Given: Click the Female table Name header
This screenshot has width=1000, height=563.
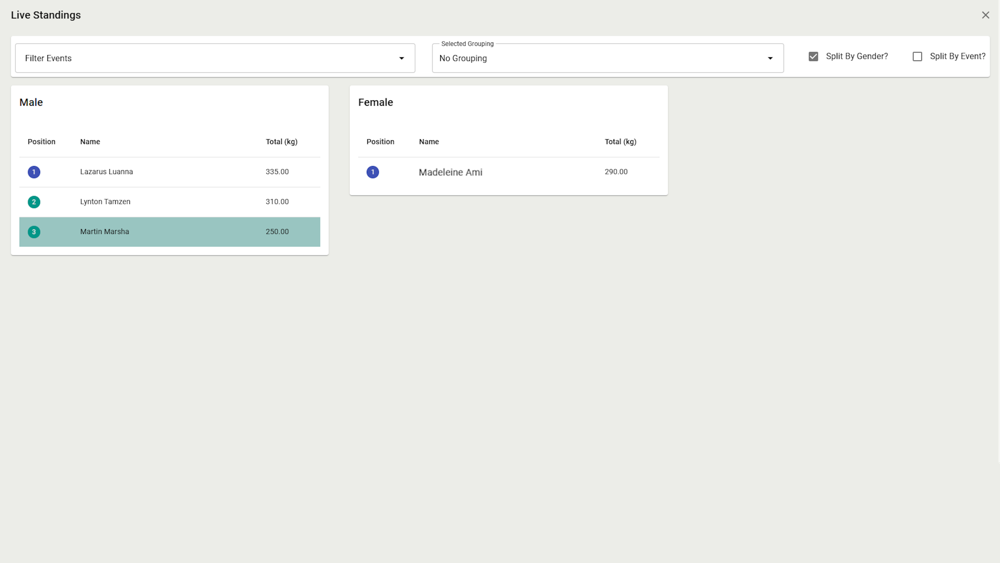Looking at the screenshot, I should 429,142.
